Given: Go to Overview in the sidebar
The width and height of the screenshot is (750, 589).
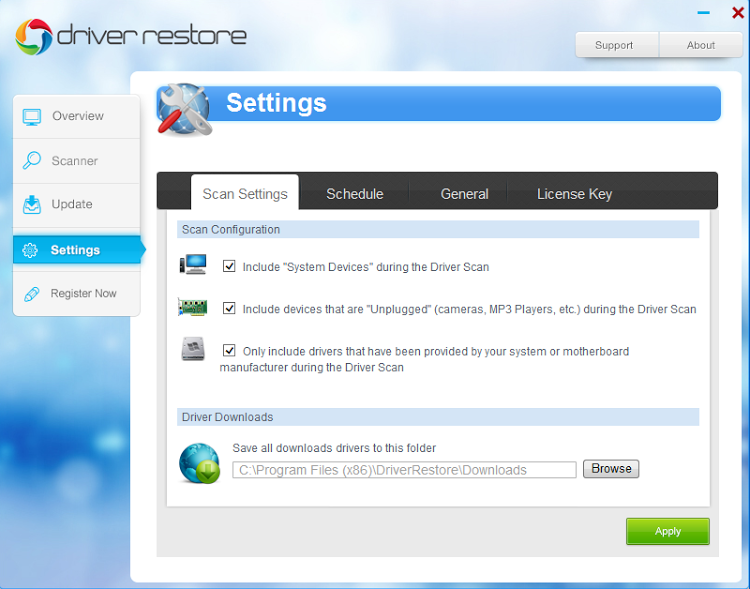Looking at the screenshot, I should (77, 116).
